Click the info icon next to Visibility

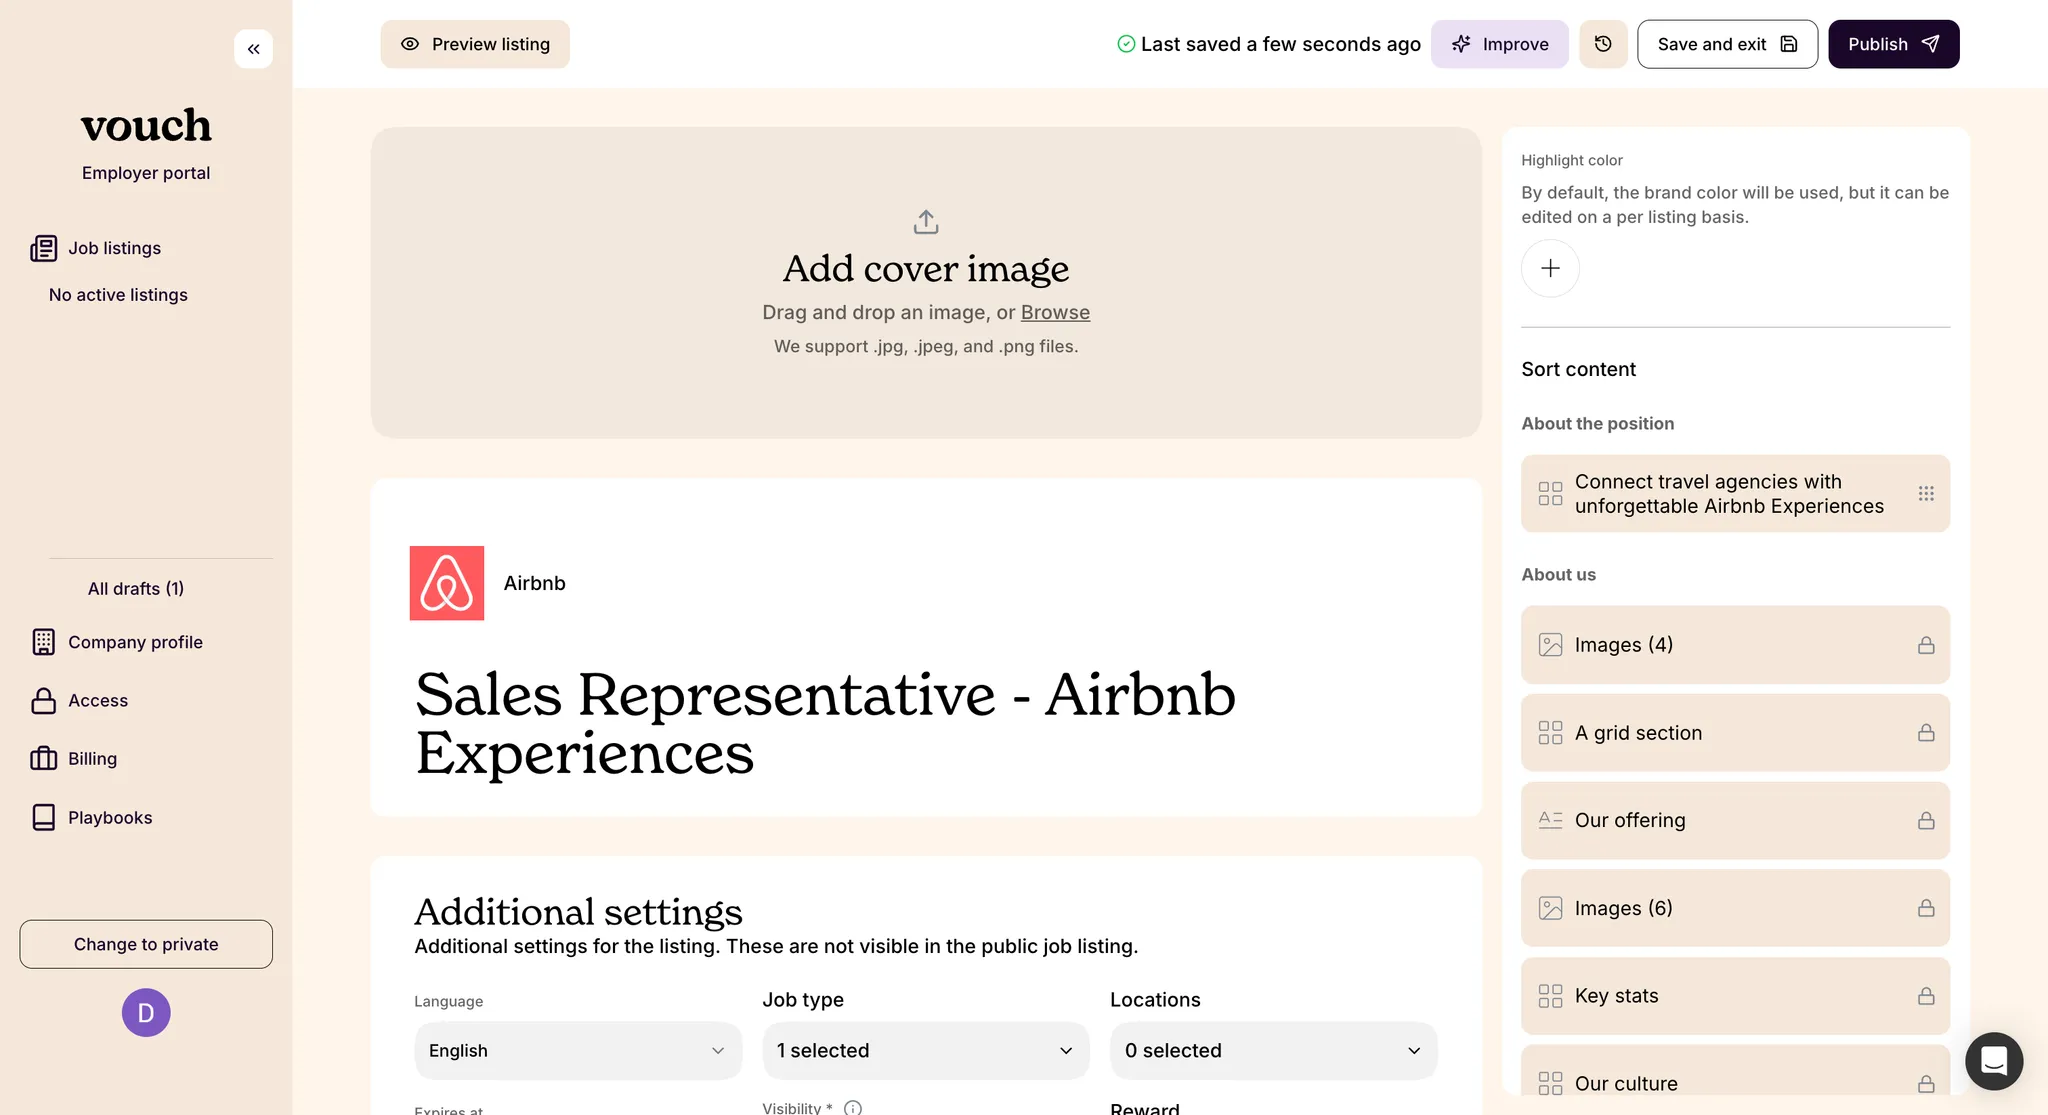[x=853, y=1108]
